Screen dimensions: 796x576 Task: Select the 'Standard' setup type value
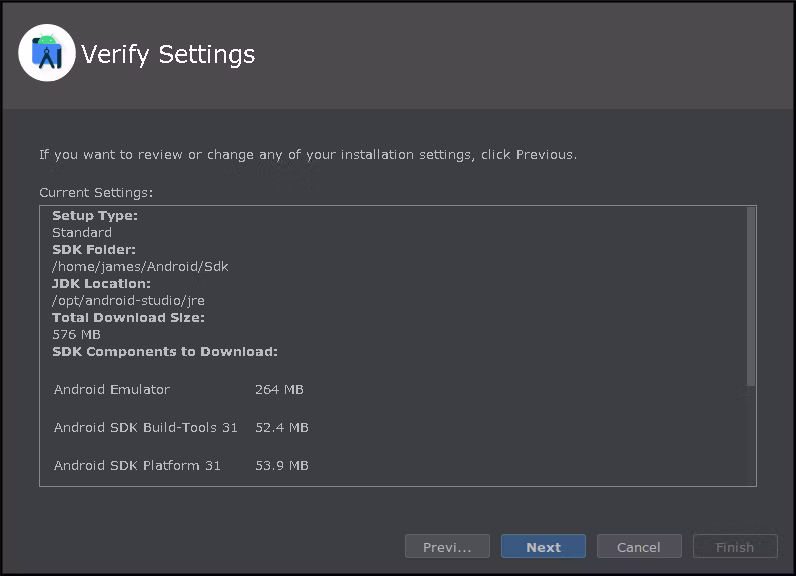[x=82, y=232]
